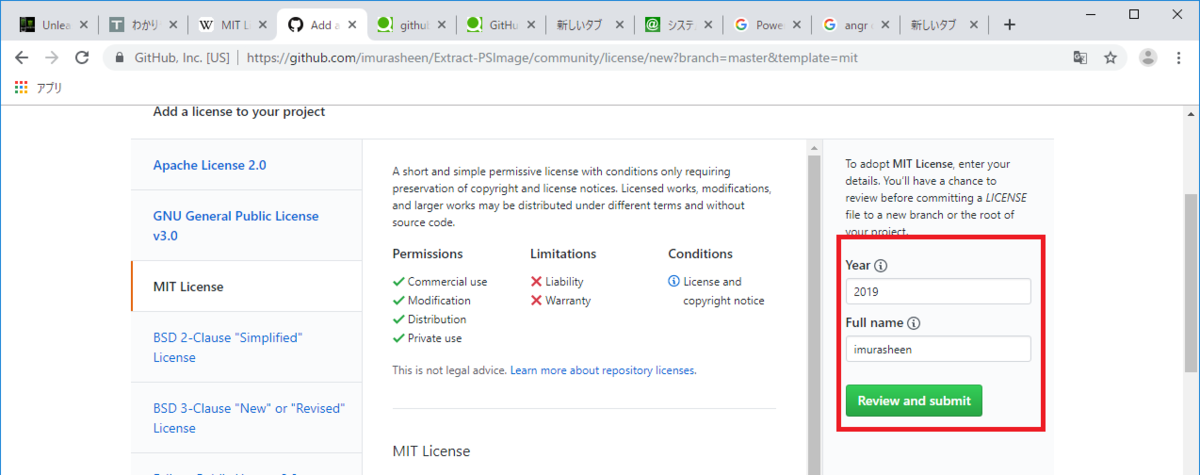The width and height of the screenshot is (1200, 475).
Task: Click the 'Private use' permission text
Action: pos(435,338)
